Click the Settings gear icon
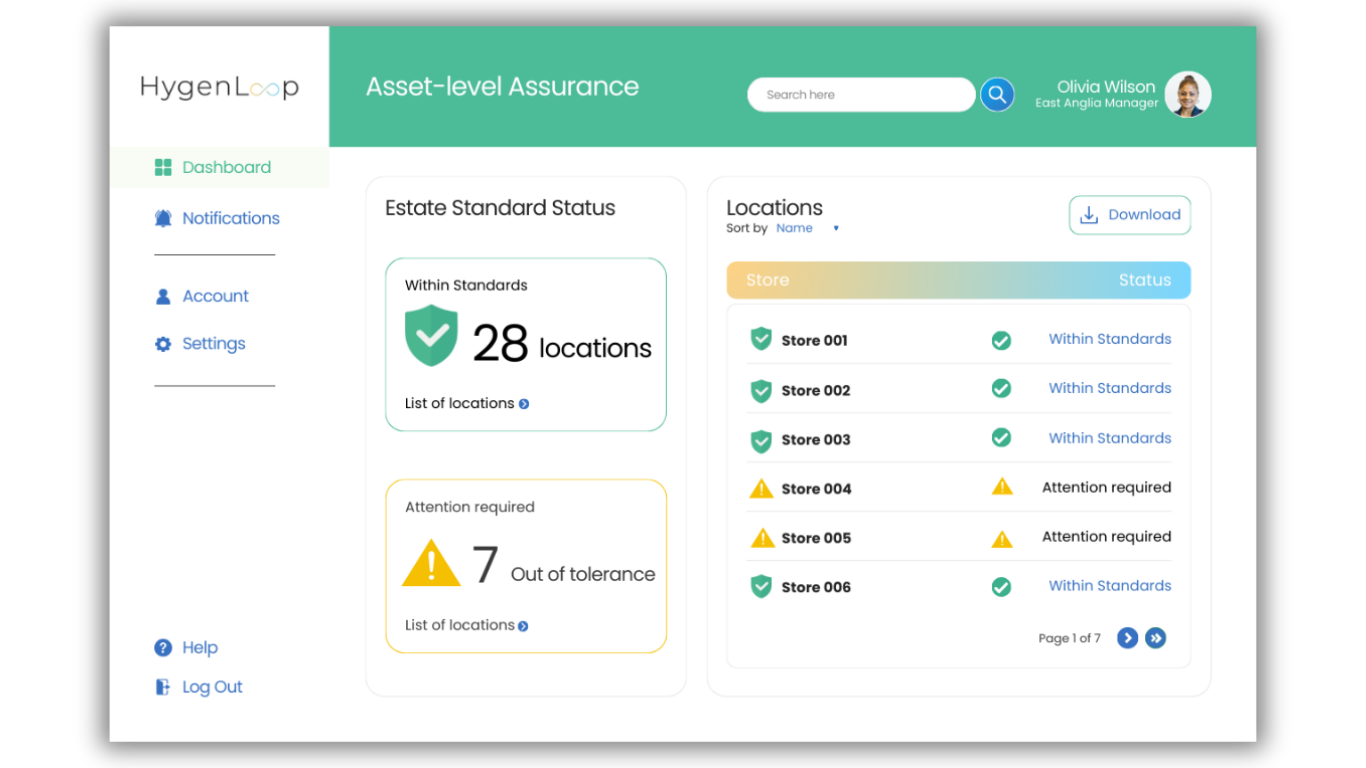Viewport: 1366px width, 768px height. click(163, 344)
